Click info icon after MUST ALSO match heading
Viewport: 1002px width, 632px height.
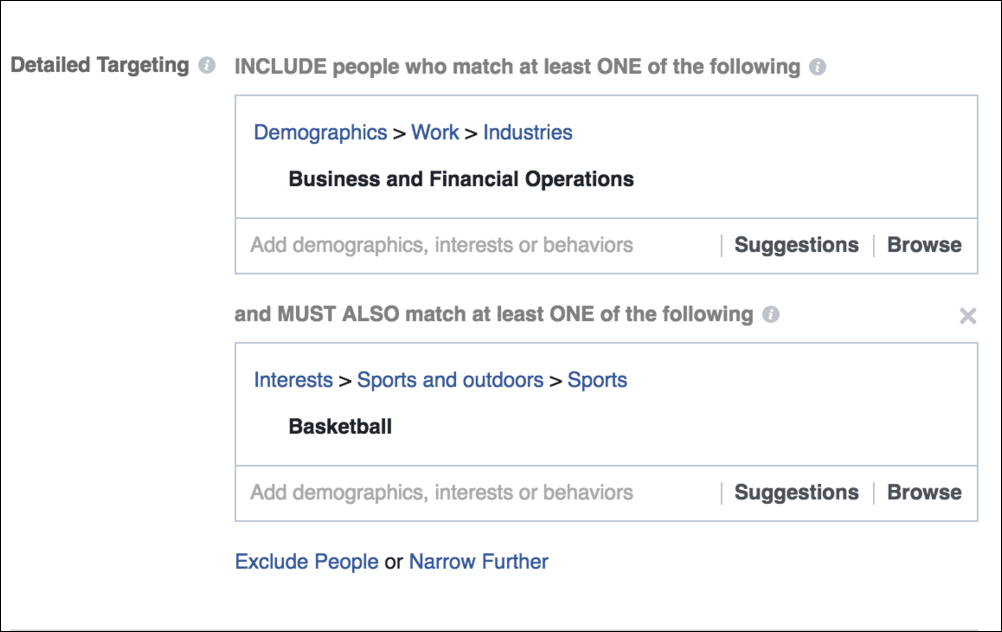click(770, 315)
